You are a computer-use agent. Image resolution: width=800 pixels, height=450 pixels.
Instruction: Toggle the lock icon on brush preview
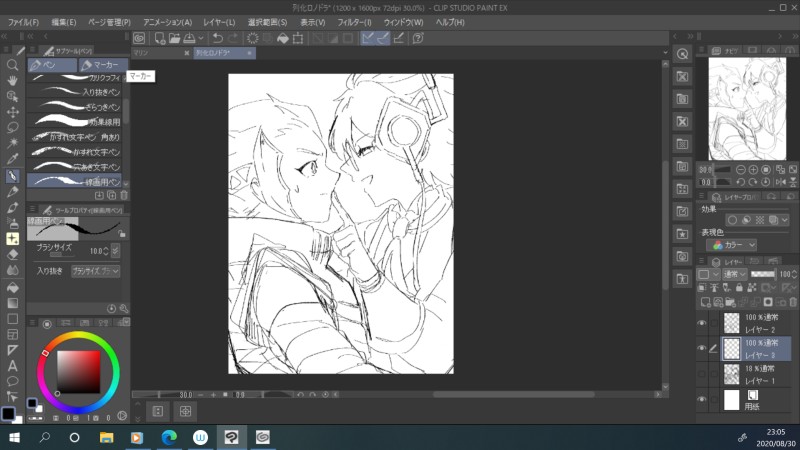(121, 233)
